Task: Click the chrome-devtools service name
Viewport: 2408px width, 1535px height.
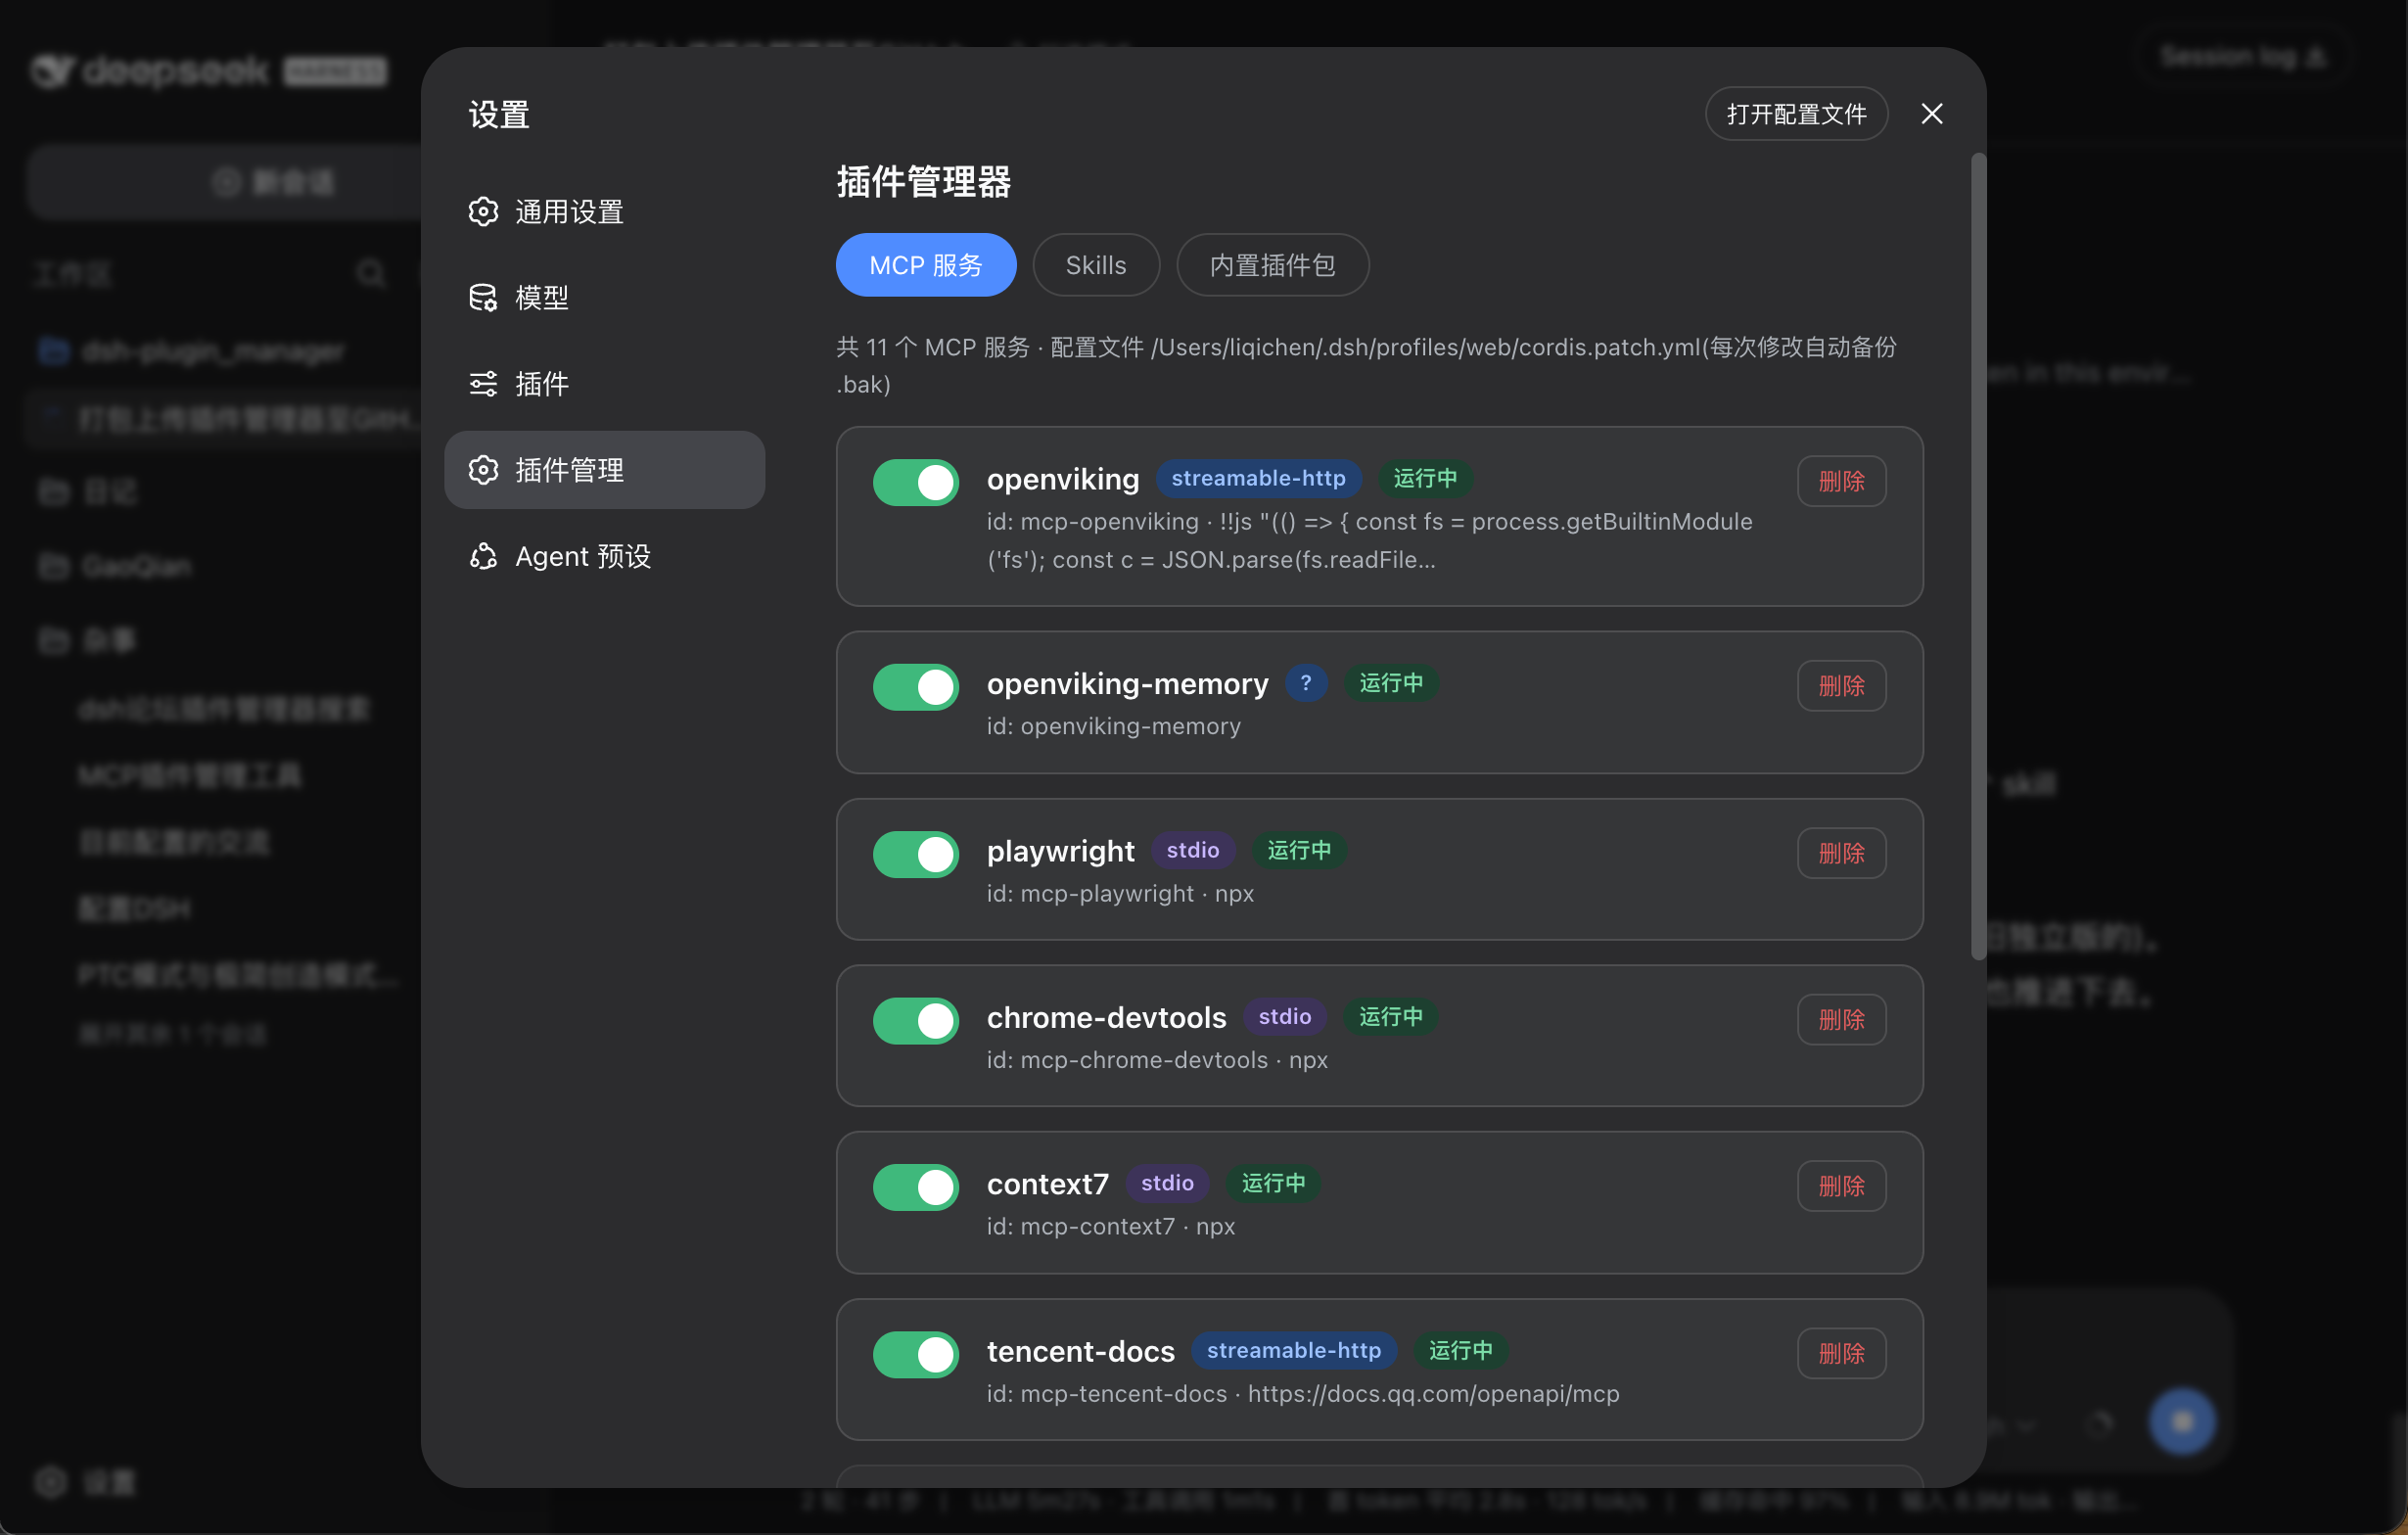Action: tap(1106, 1017)
